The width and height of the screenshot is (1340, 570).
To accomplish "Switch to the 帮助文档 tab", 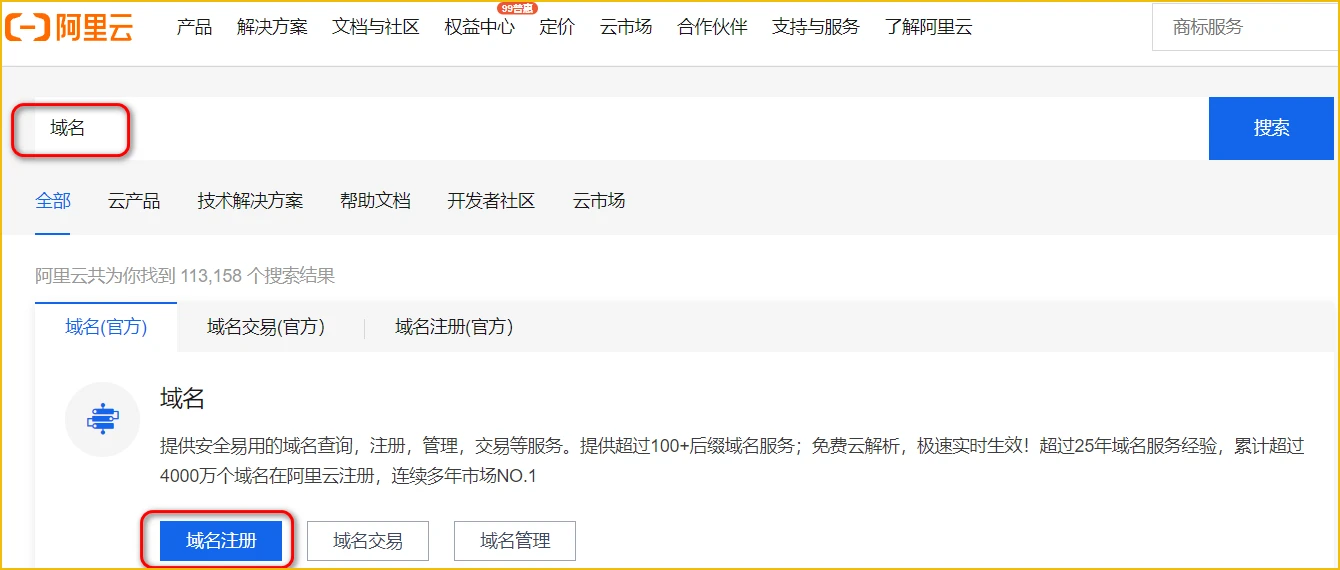I will click(x=375, y=201).
